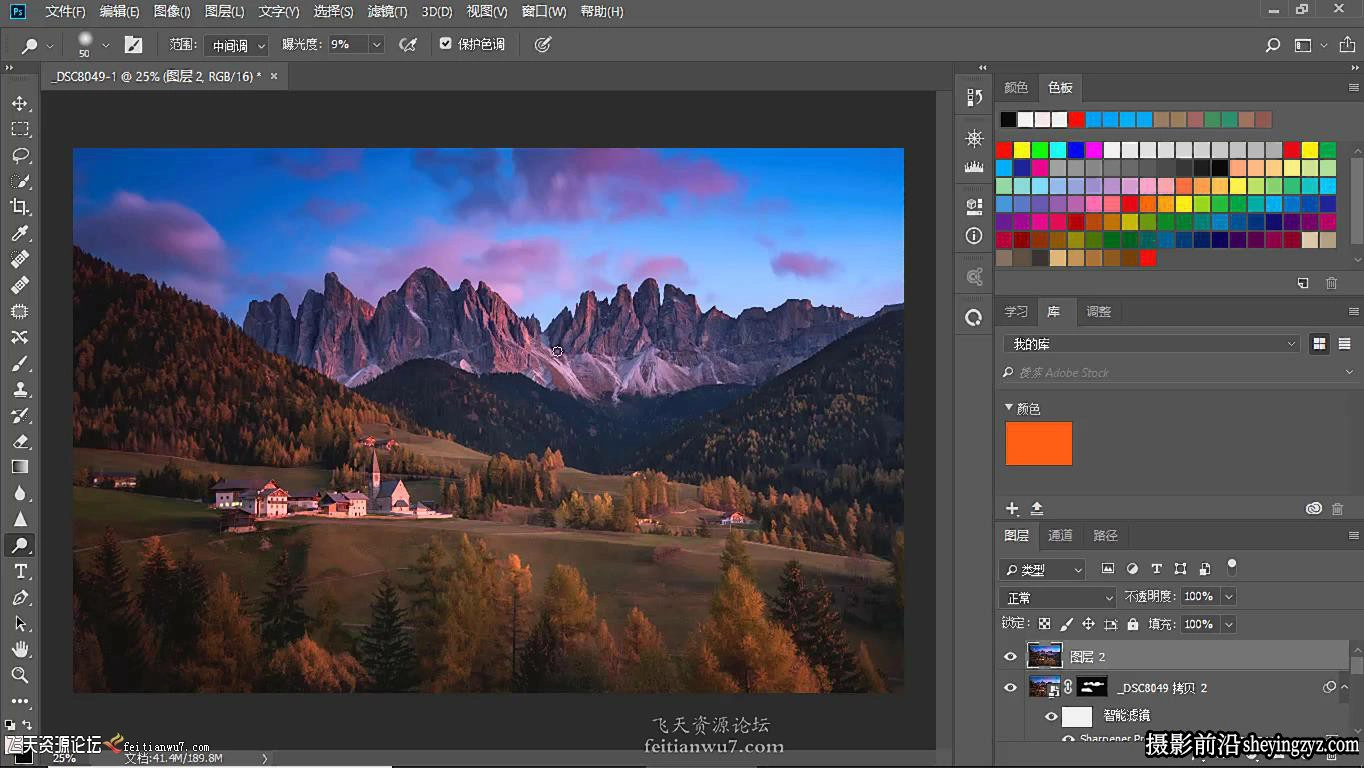Viewport: 1364px width, 768px height.
Task: Click the lock all icon in Layers
Action: click(x=1132, y=624)
